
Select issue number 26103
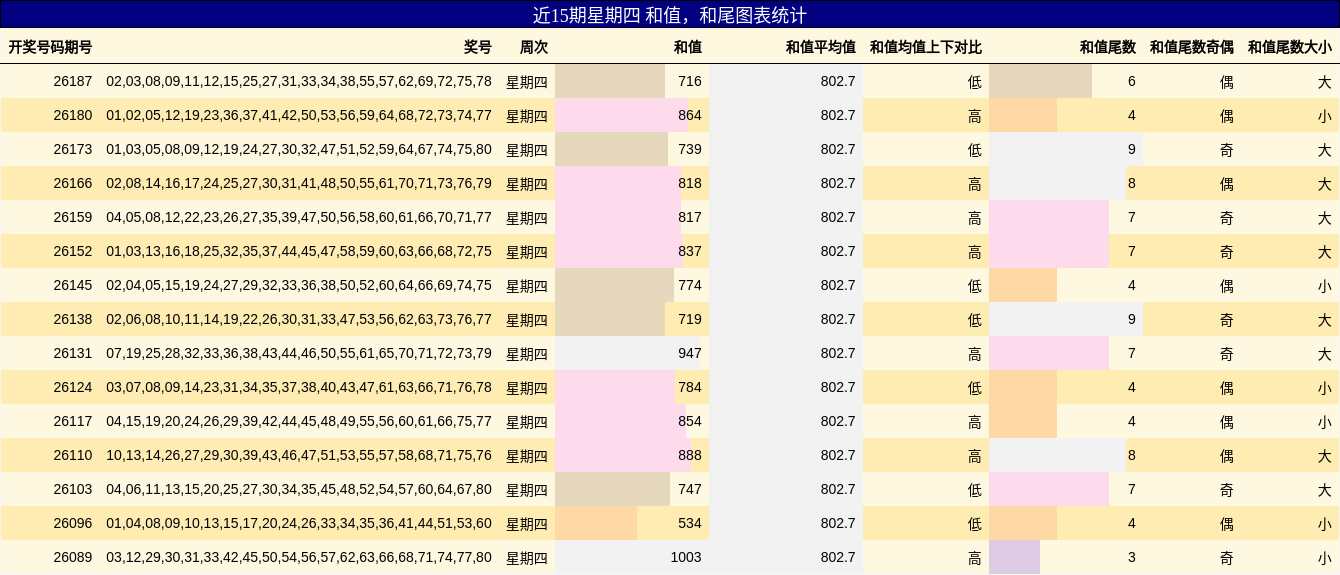tap(73, 489)
